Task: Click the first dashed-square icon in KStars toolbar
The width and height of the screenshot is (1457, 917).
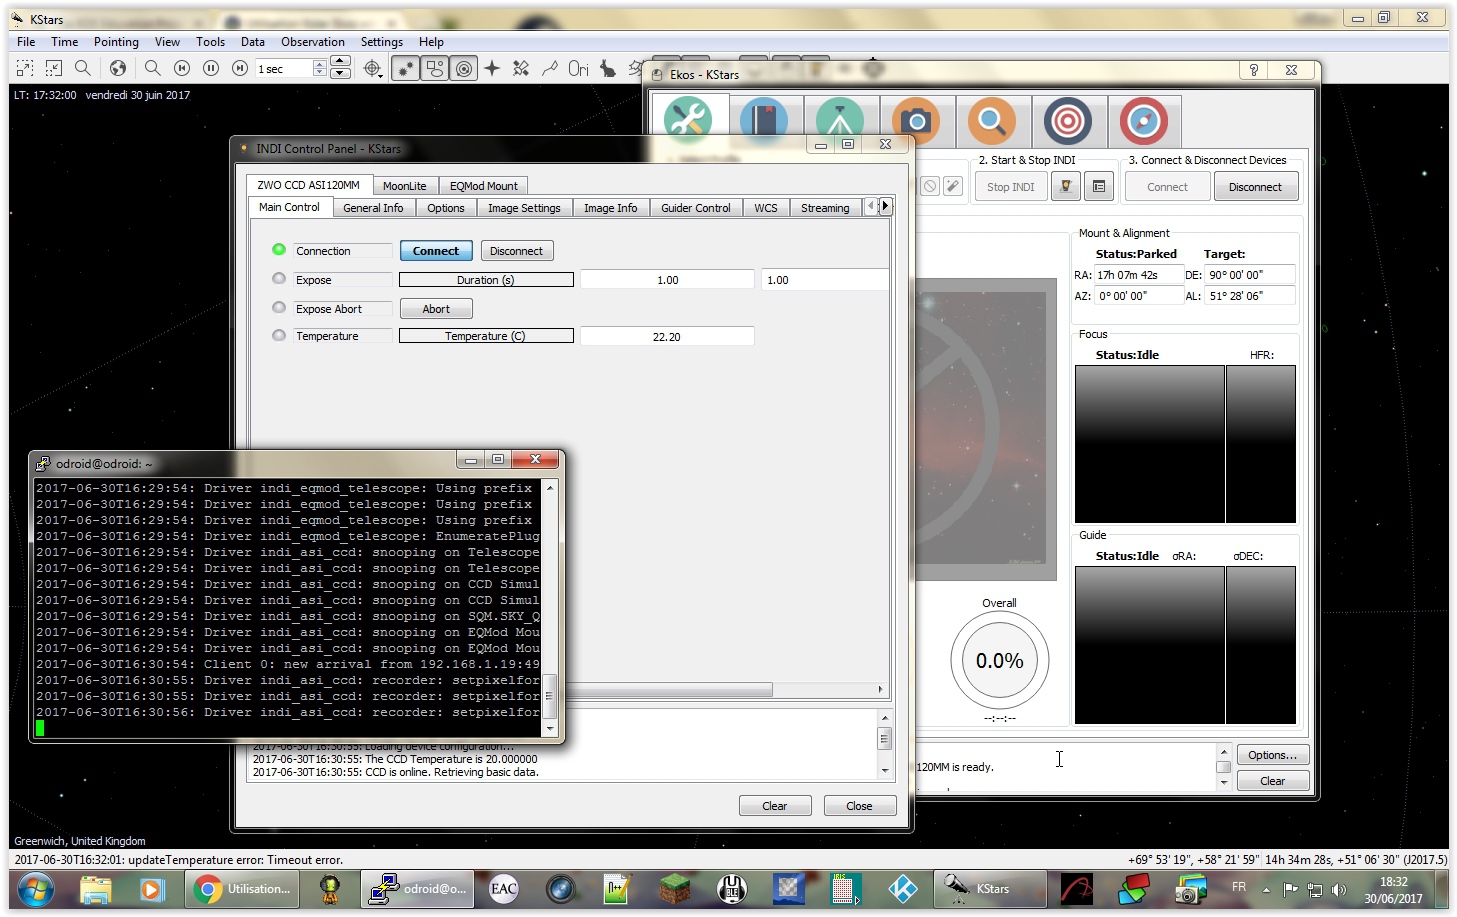Action: point(25,68)
